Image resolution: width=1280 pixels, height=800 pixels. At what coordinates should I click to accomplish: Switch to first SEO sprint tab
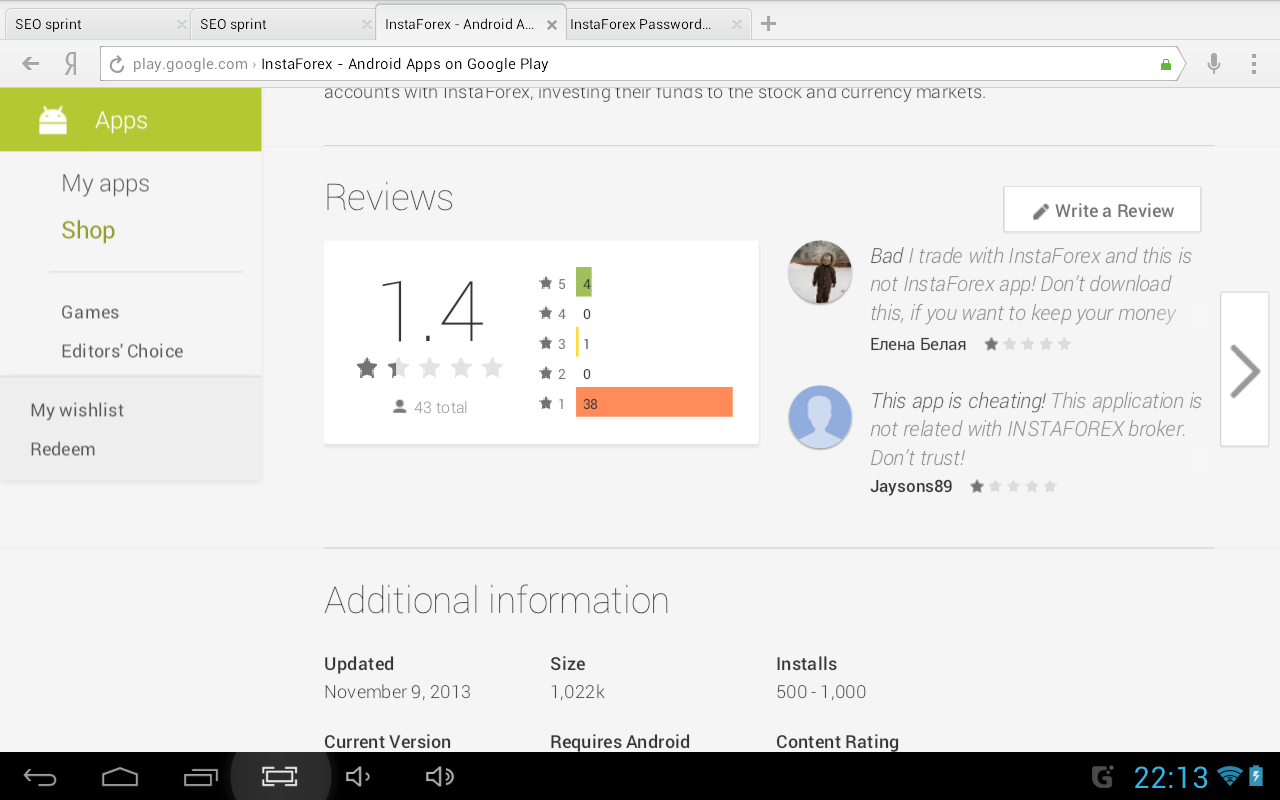click(95, 24)
